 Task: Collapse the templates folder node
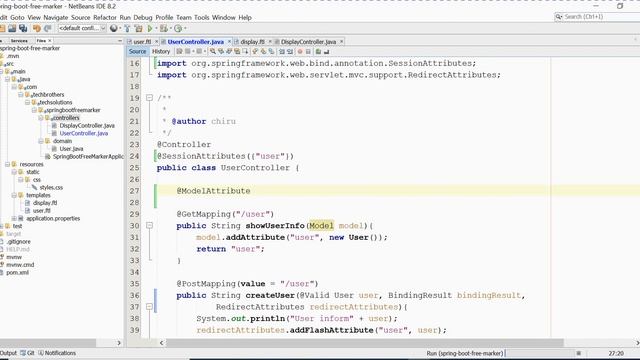pos(14,196)
